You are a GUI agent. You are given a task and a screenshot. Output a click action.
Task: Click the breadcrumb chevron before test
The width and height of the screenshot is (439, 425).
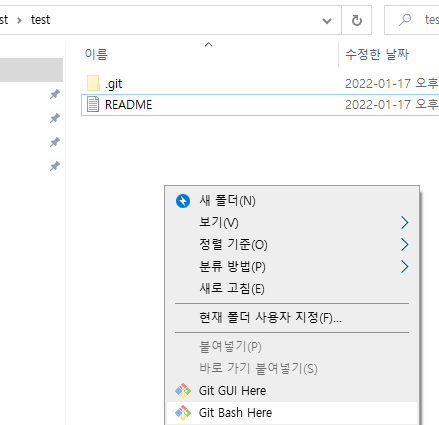click(19, 20)
